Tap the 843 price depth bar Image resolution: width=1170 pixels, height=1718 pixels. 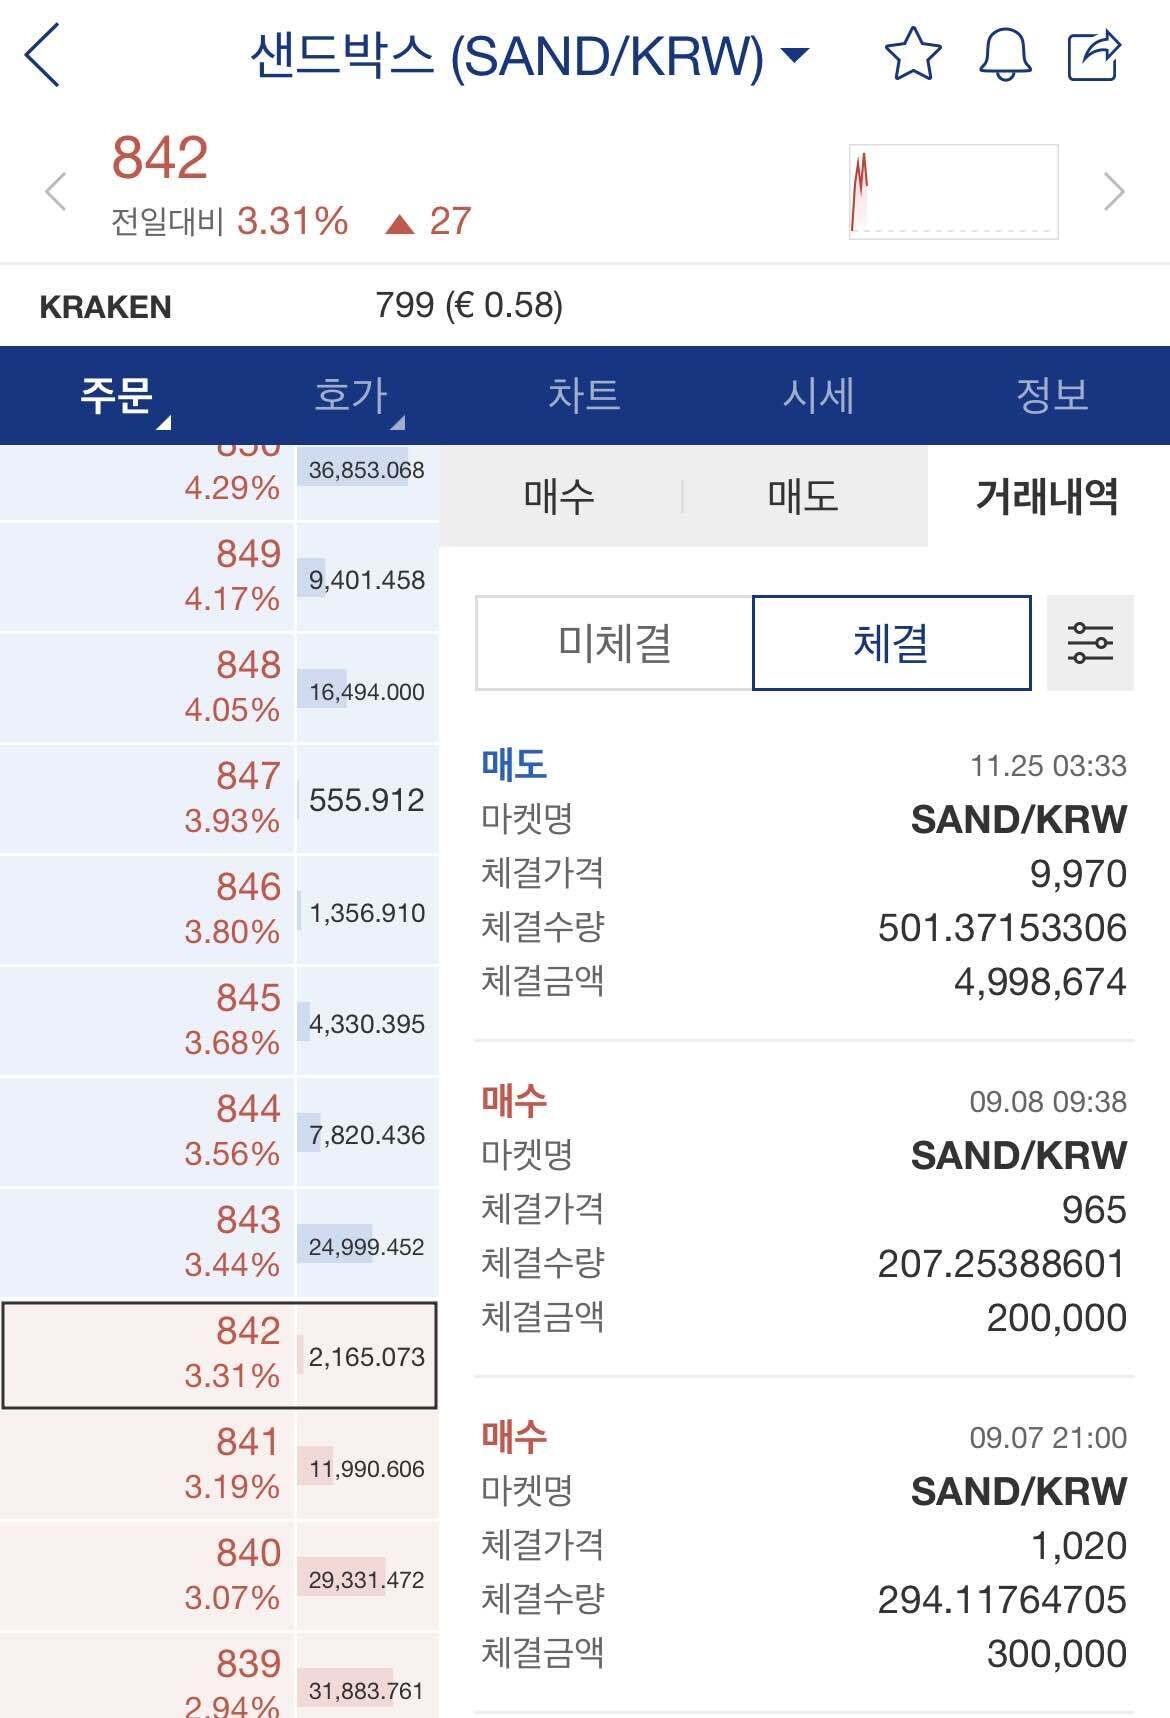[x=366, y=1245]
